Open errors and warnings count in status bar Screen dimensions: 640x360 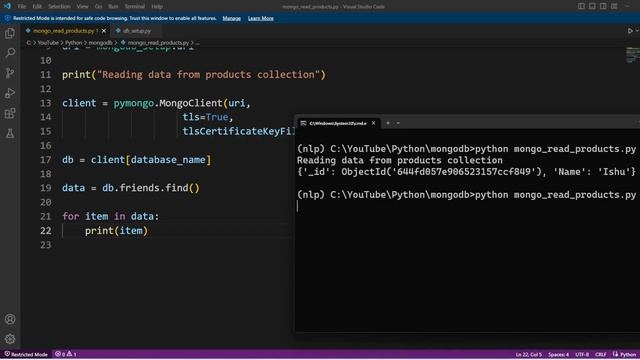pos(66,354)
